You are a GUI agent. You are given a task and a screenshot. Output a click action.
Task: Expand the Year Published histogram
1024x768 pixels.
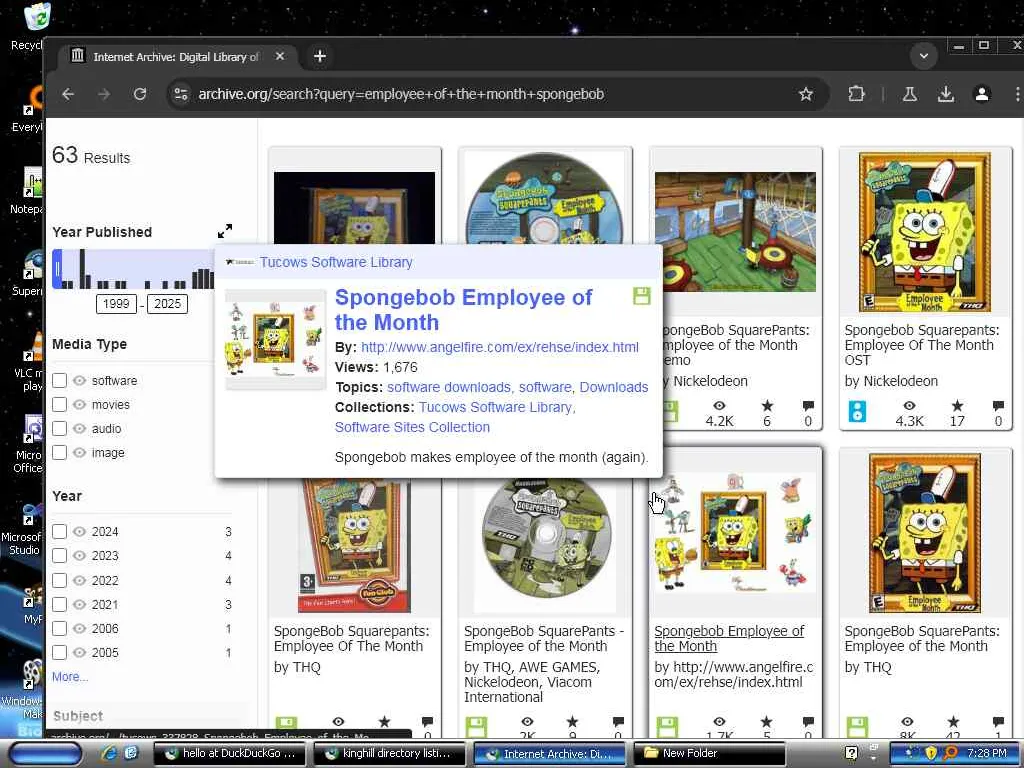point(225,231)
